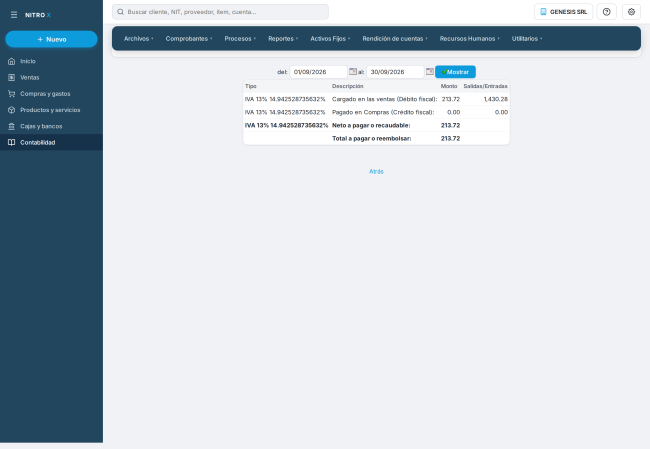Select Contabilidad in the sidebar

click(x=51, y=143)
